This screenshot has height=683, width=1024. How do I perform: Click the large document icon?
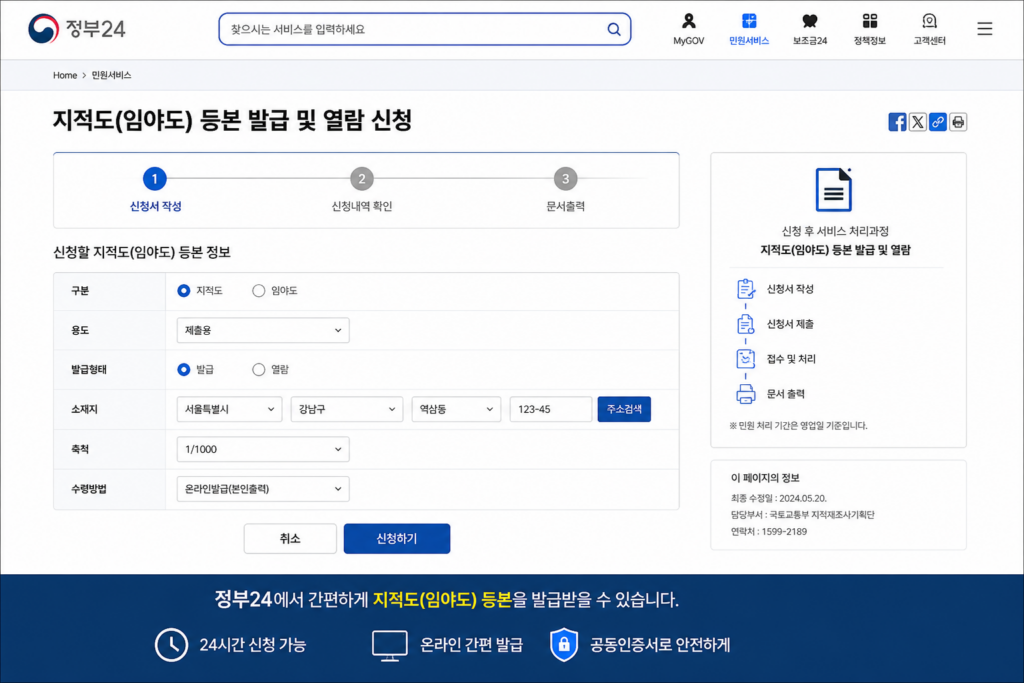(x=834, y=189)
